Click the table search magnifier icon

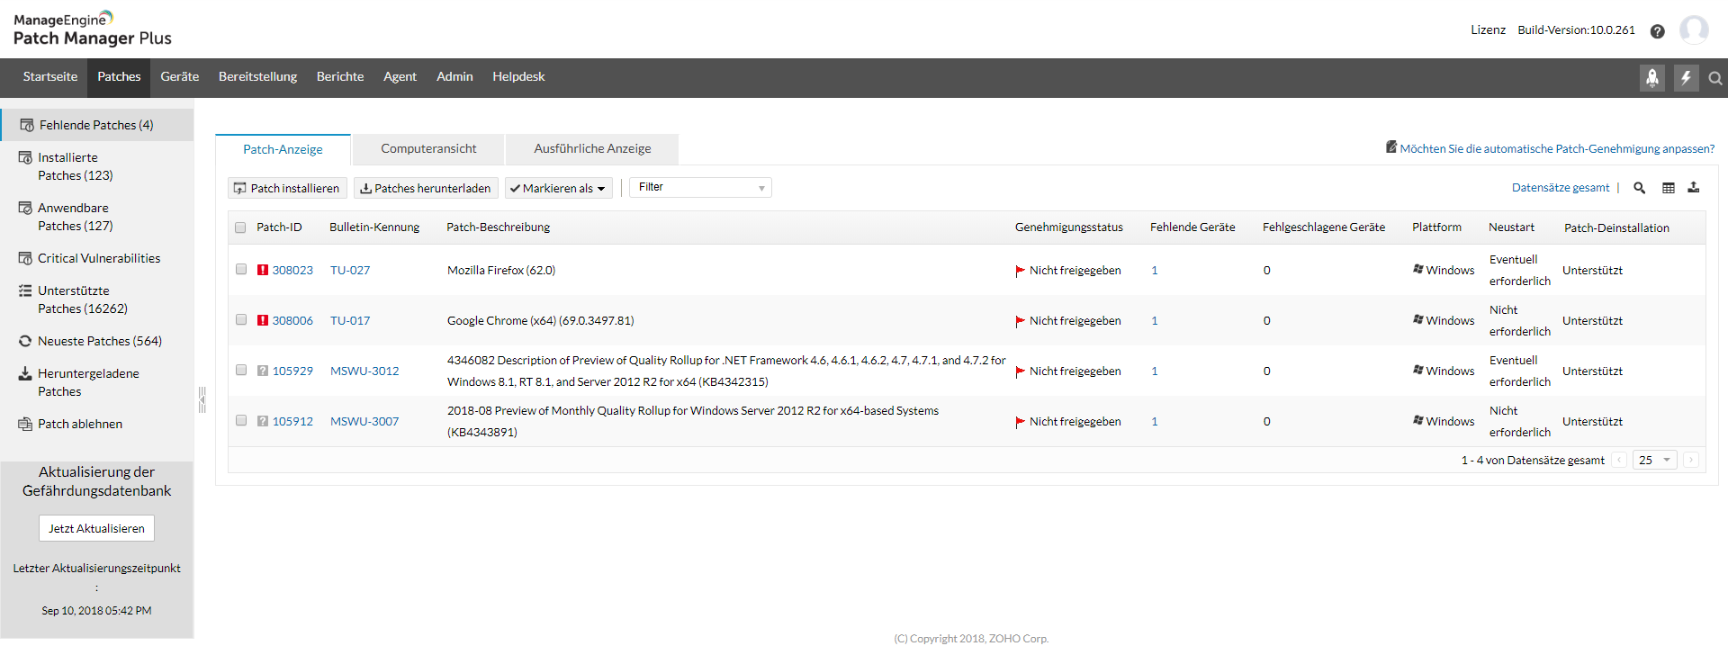tap(1639, 188)
